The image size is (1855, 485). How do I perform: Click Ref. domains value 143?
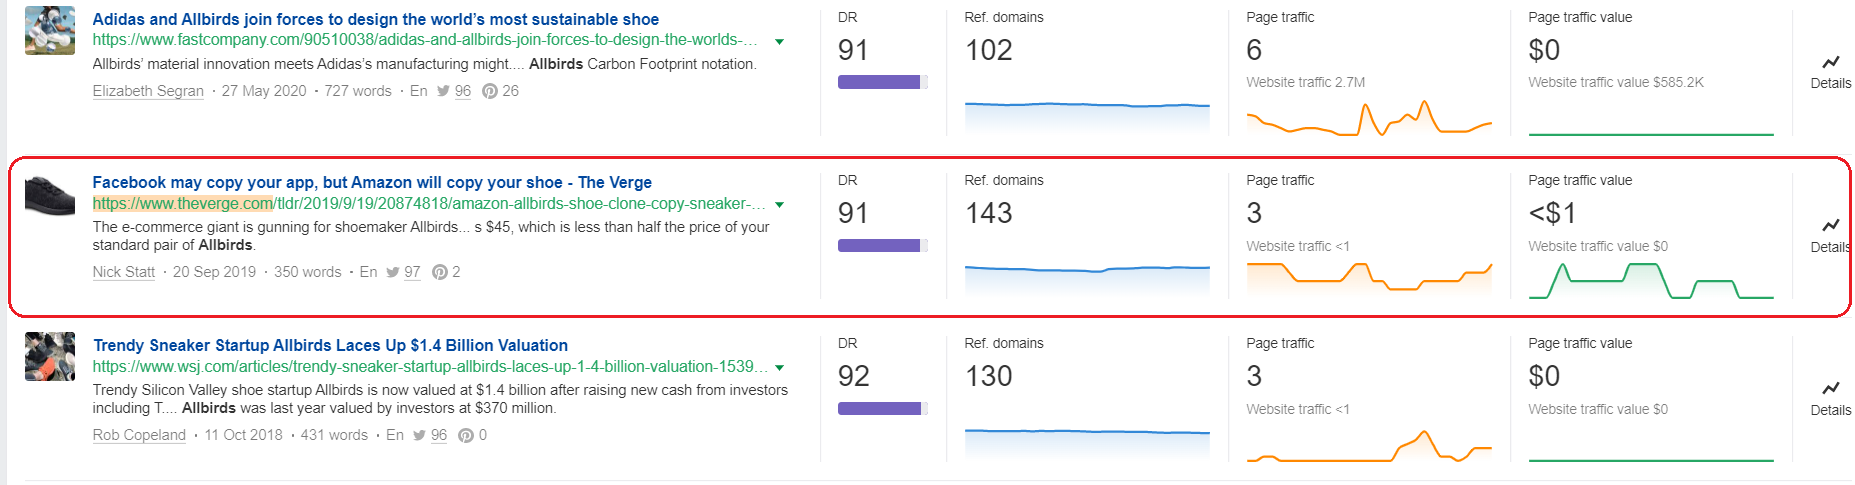(989, 213)
